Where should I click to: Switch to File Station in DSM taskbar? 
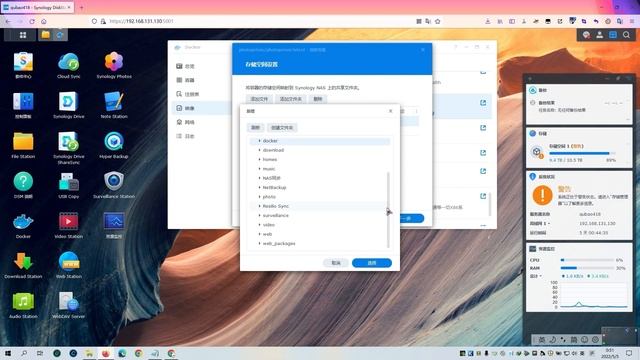click(45, 35)
